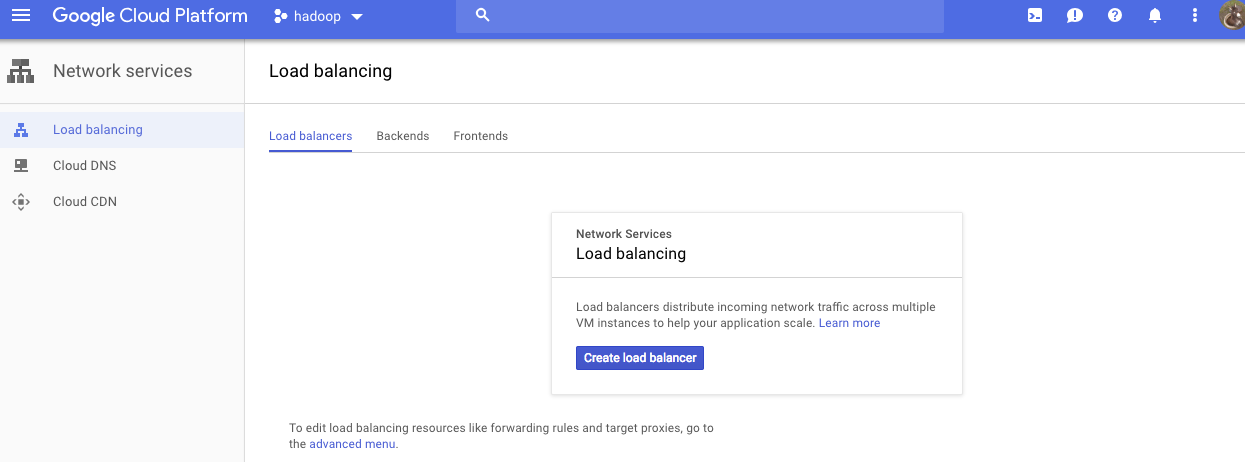Open the three-dot settings menu

[x=1195, y=16]
